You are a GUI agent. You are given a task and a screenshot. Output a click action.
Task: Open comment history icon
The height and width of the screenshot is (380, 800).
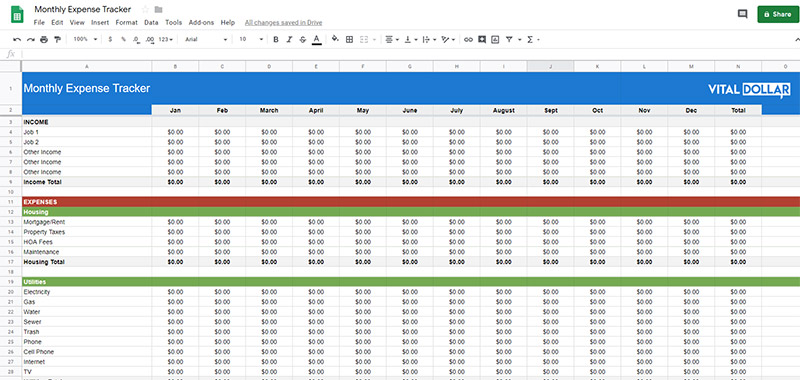[x=742, y=14]
